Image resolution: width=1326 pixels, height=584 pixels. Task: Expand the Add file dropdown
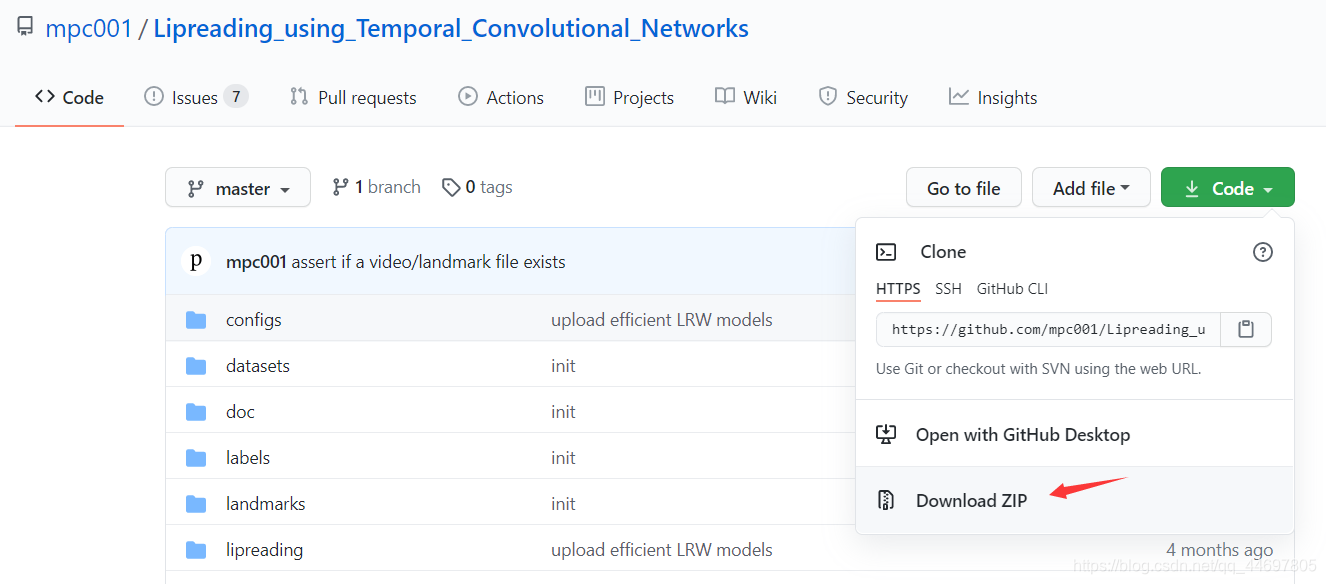[x=1091, y=188]
